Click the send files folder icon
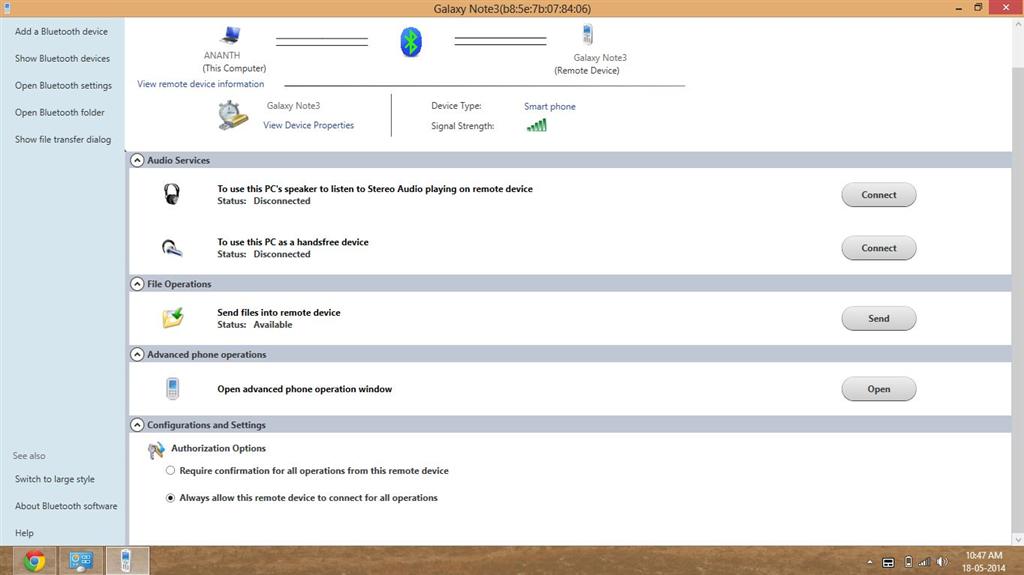Image resolution: width=1024 pixels, height=575 pixels. coord(173,318)
